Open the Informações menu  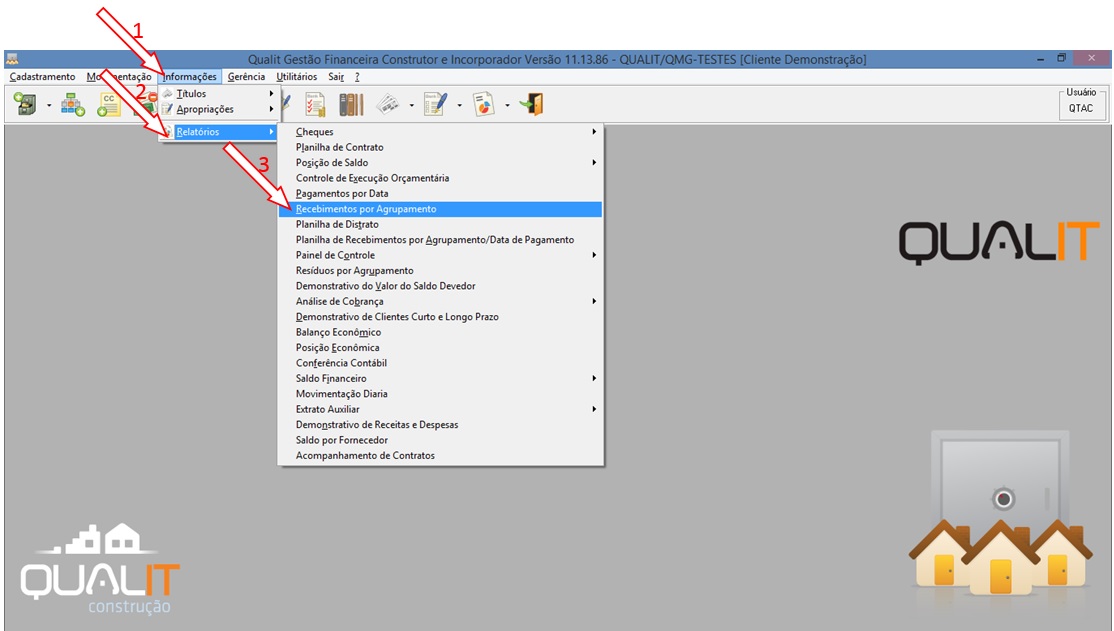tap(190, 77)
